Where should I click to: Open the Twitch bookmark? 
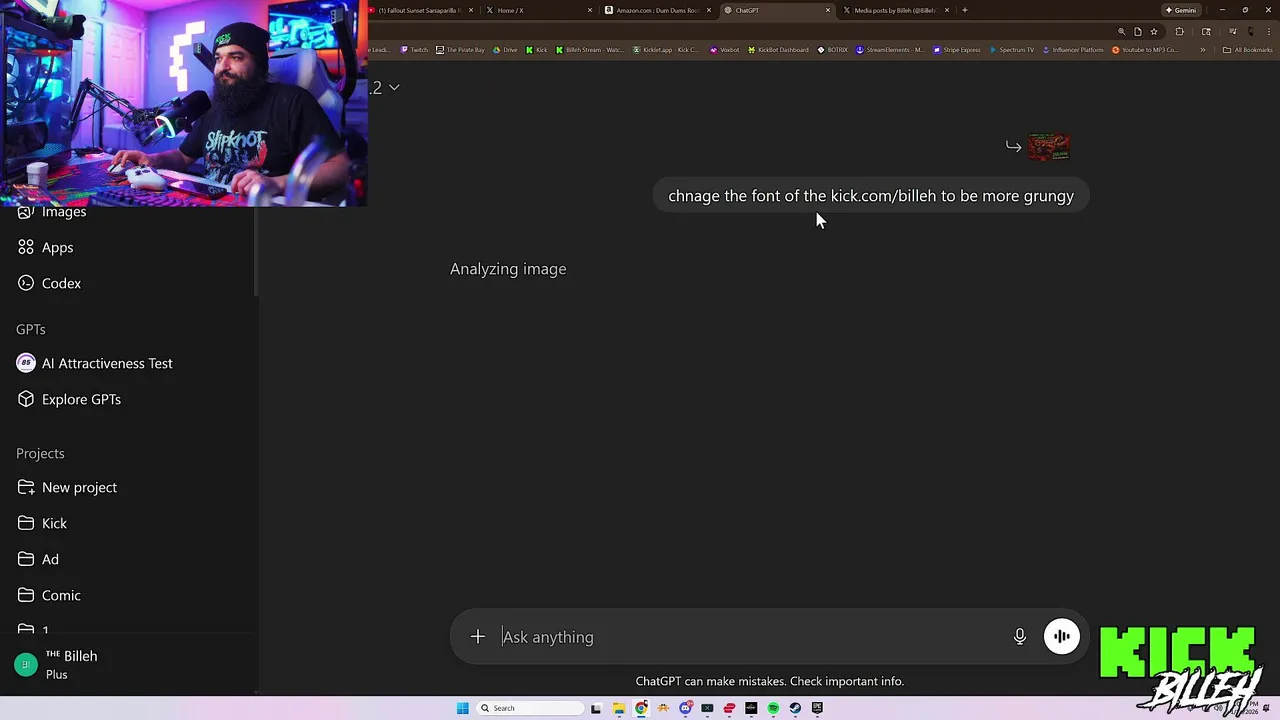coord(414,50)
